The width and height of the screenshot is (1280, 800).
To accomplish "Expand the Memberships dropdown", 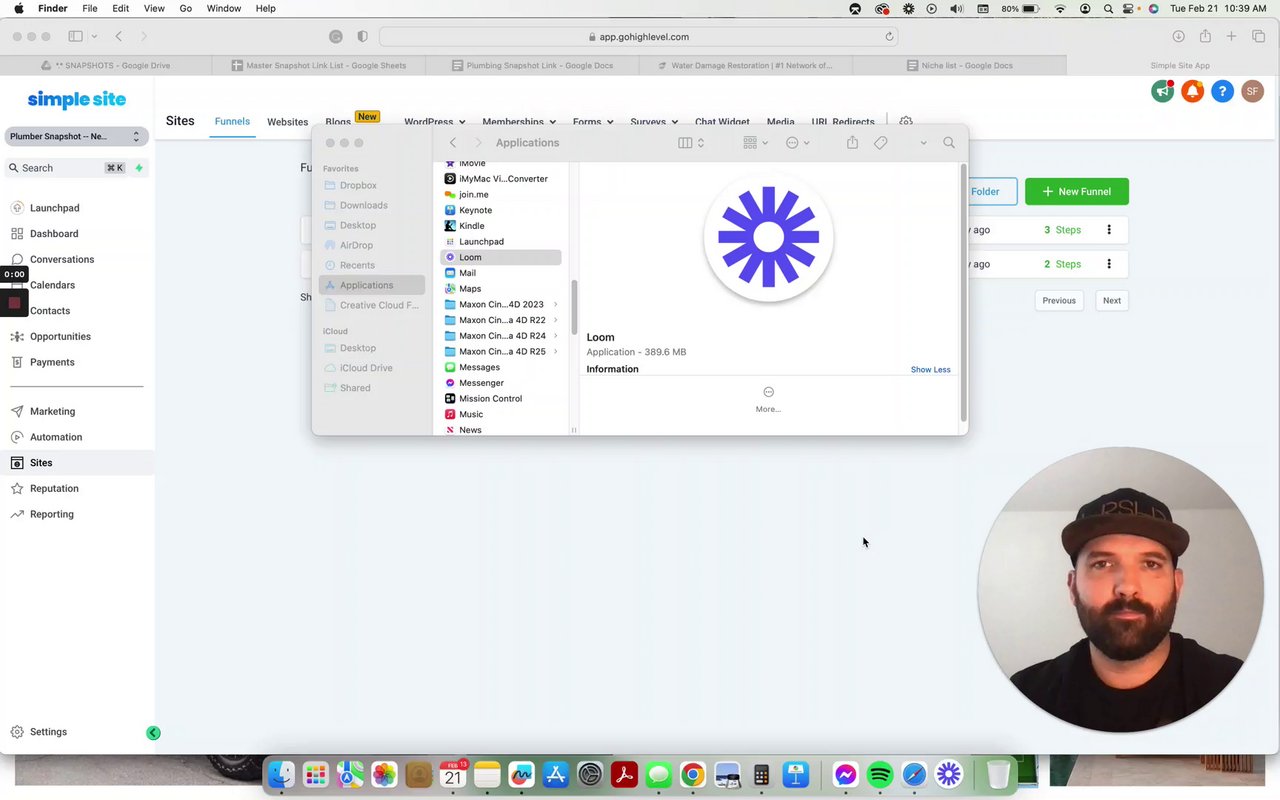I will tap(518, 122).
